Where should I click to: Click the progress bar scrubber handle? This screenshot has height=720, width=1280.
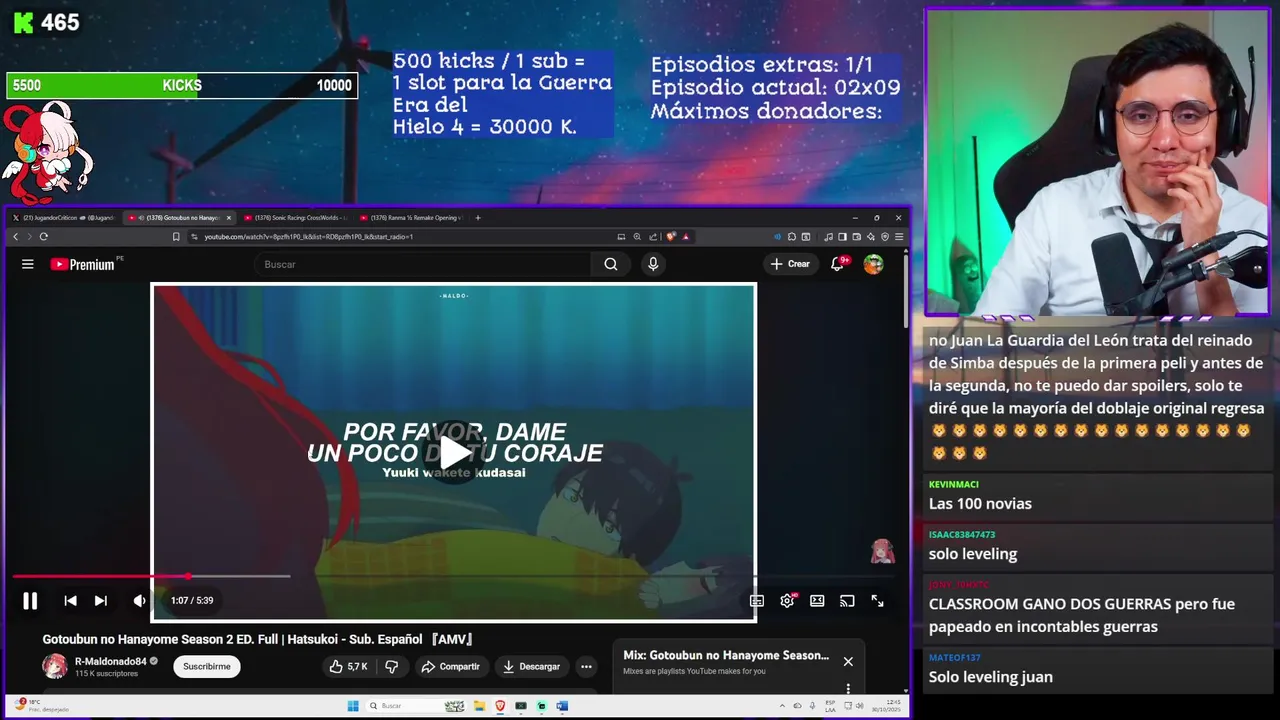click(x=188, y=576)
